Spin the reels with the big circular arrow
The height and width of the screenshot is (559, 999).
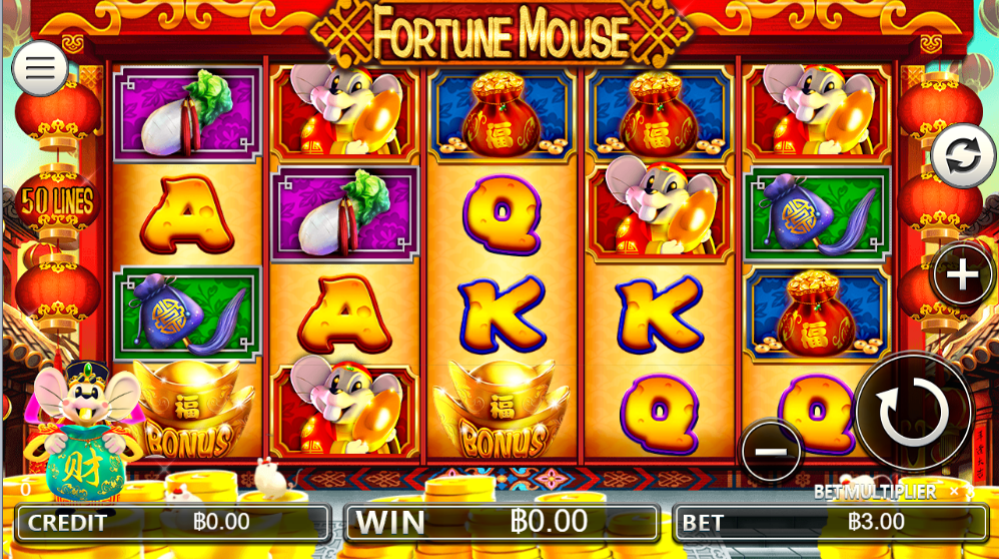[x=912, y=412]
